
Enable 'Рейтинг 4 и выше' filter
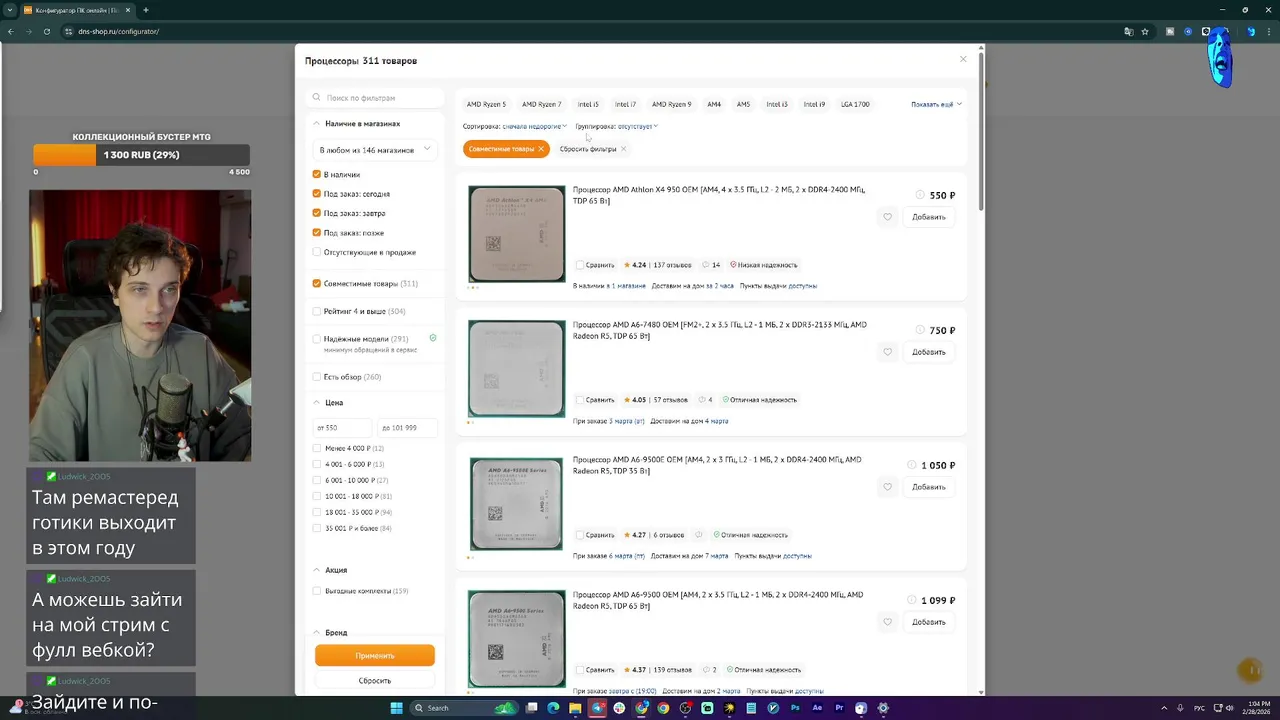317,311
